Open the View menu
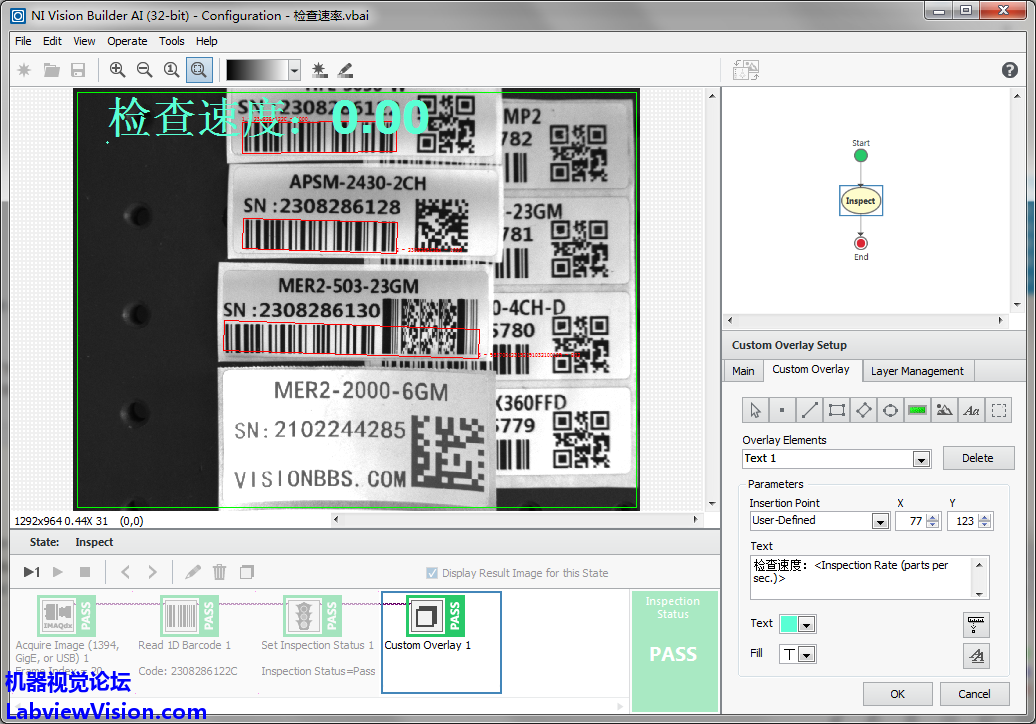This screenshot has height=724, width=1036. [84, 41]
